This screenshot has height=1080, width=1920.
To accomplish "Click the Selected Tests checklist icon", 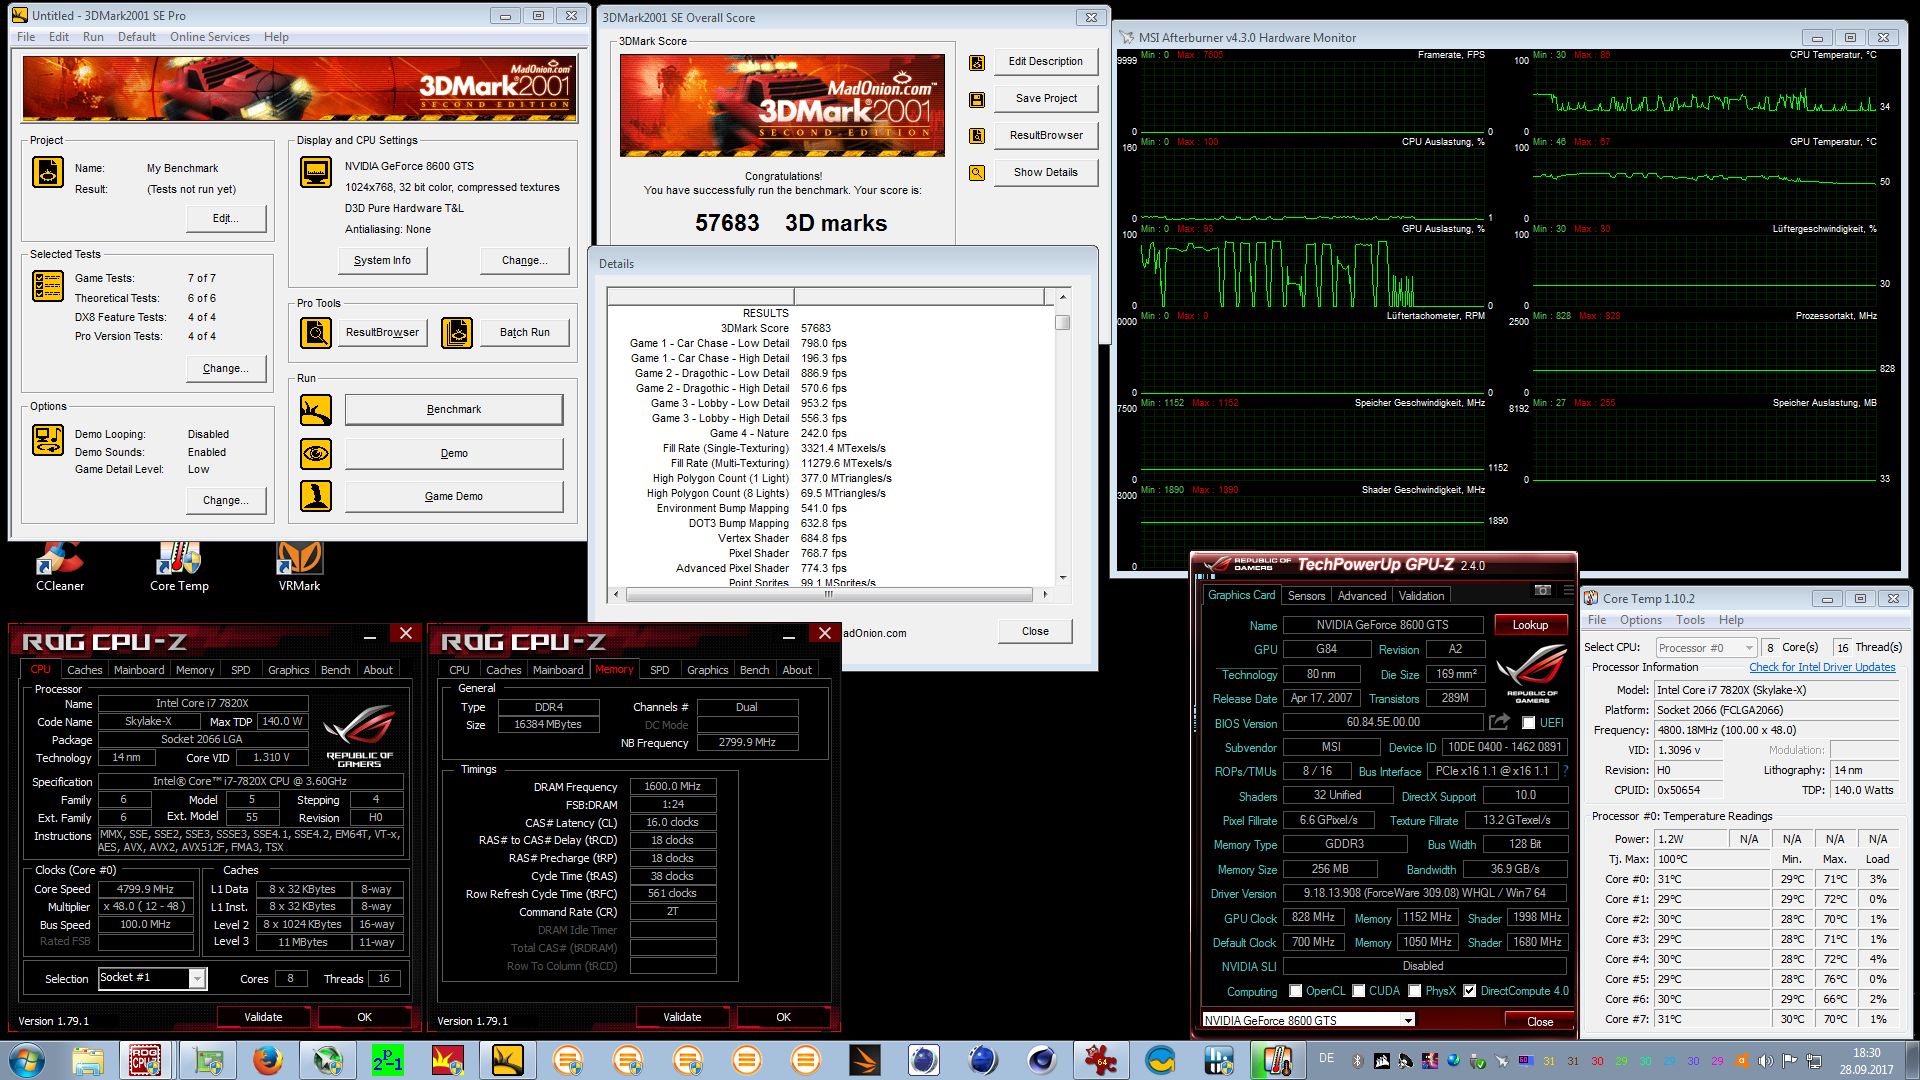I will 48,286.
